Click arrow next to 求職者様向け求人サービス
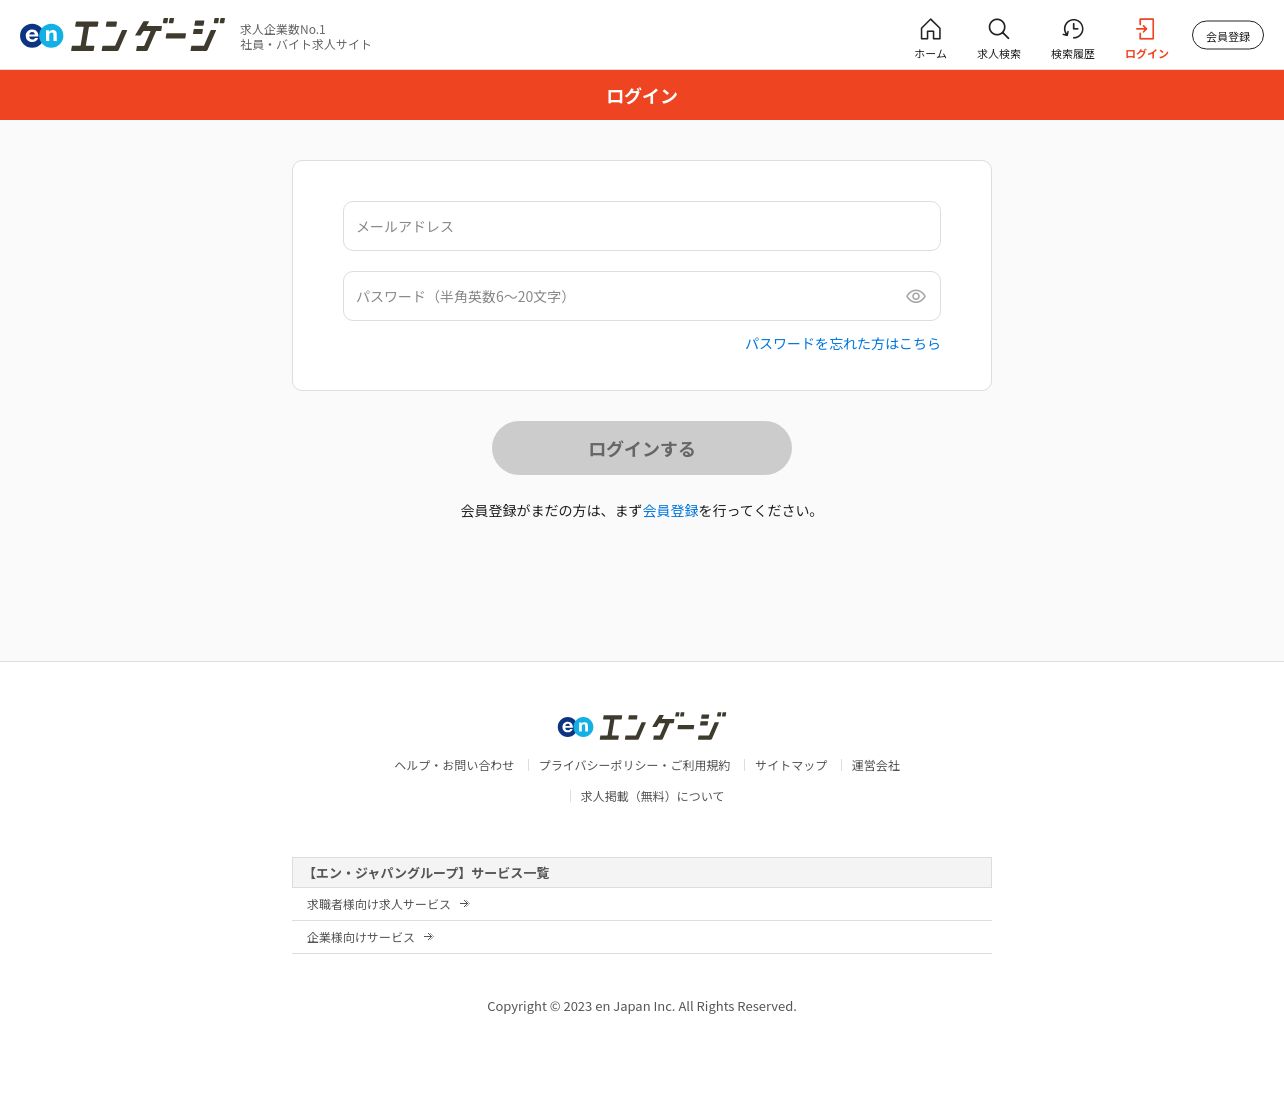 (x=464, y=904)
